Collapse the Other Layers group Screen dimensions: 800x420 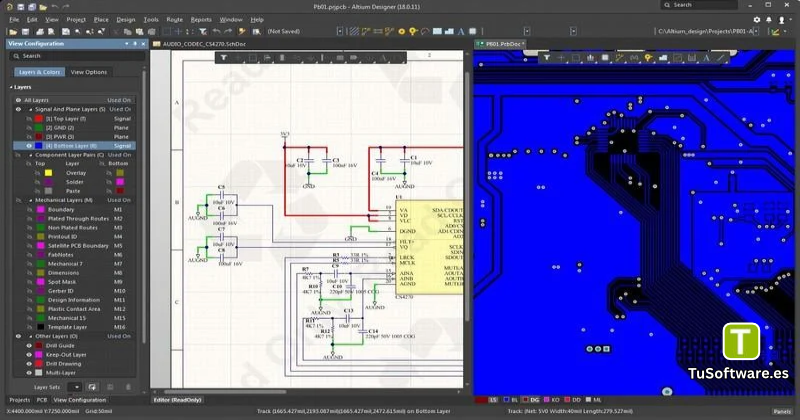pos(31,336)
